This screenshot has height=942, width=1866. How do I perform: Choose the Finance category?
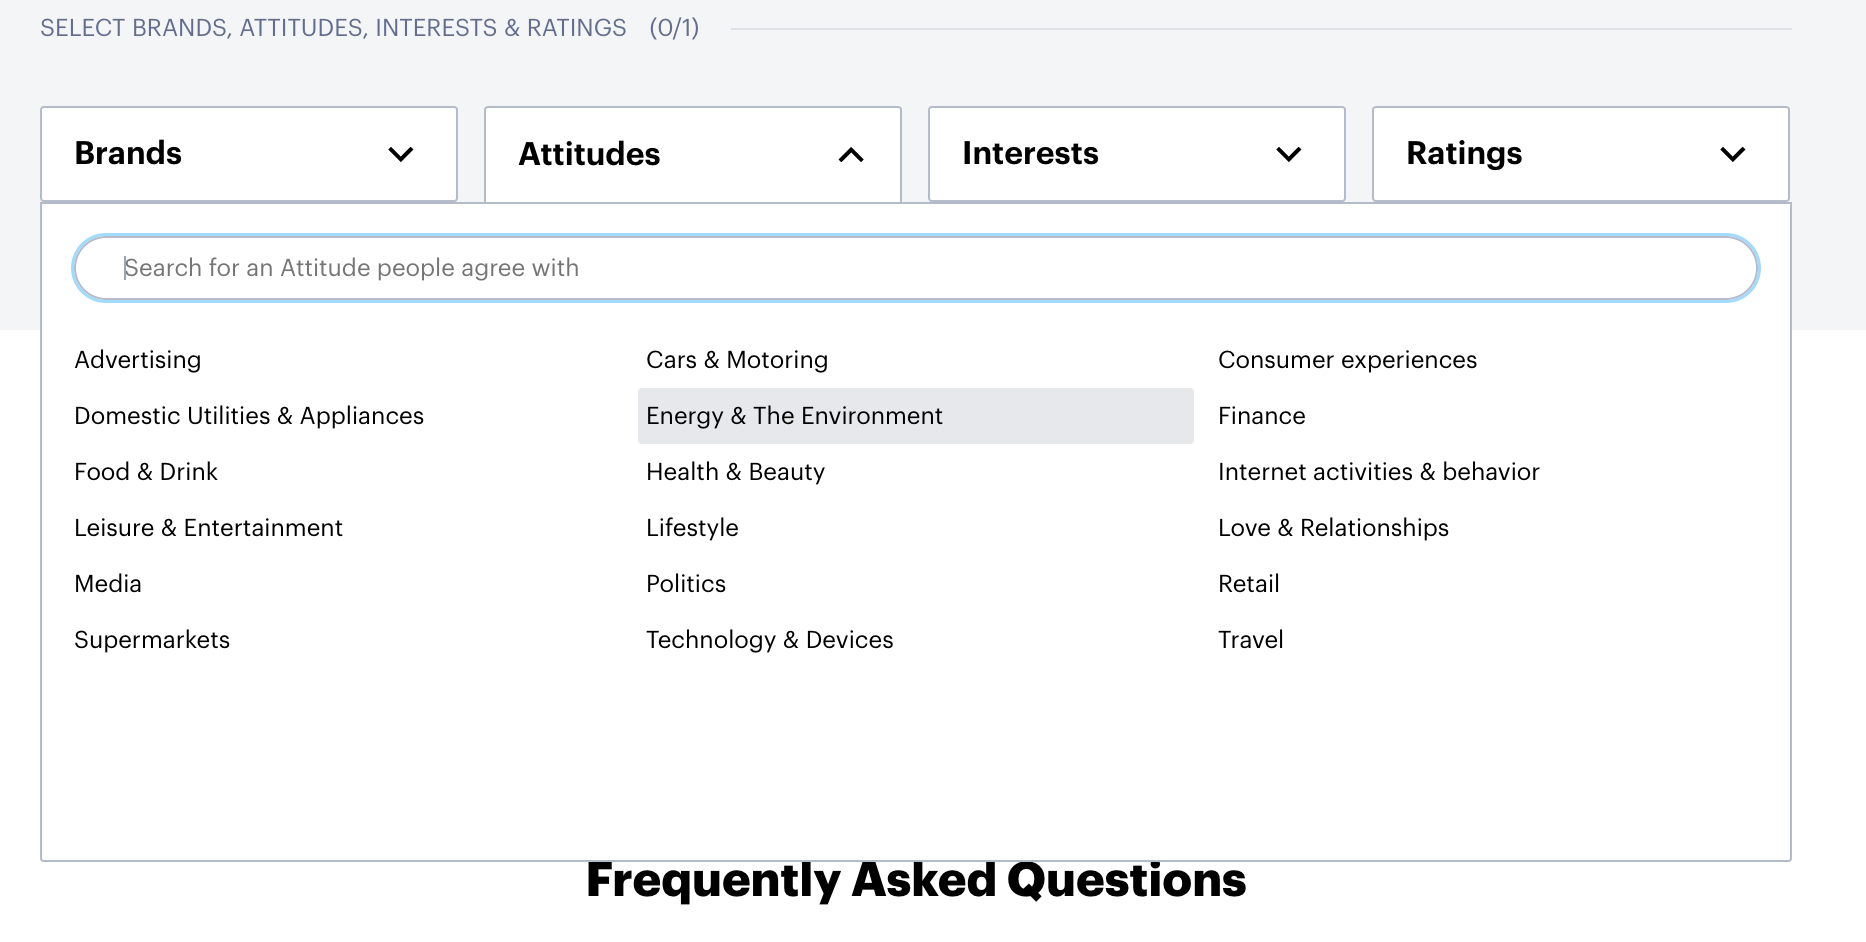pos(1261,416)
